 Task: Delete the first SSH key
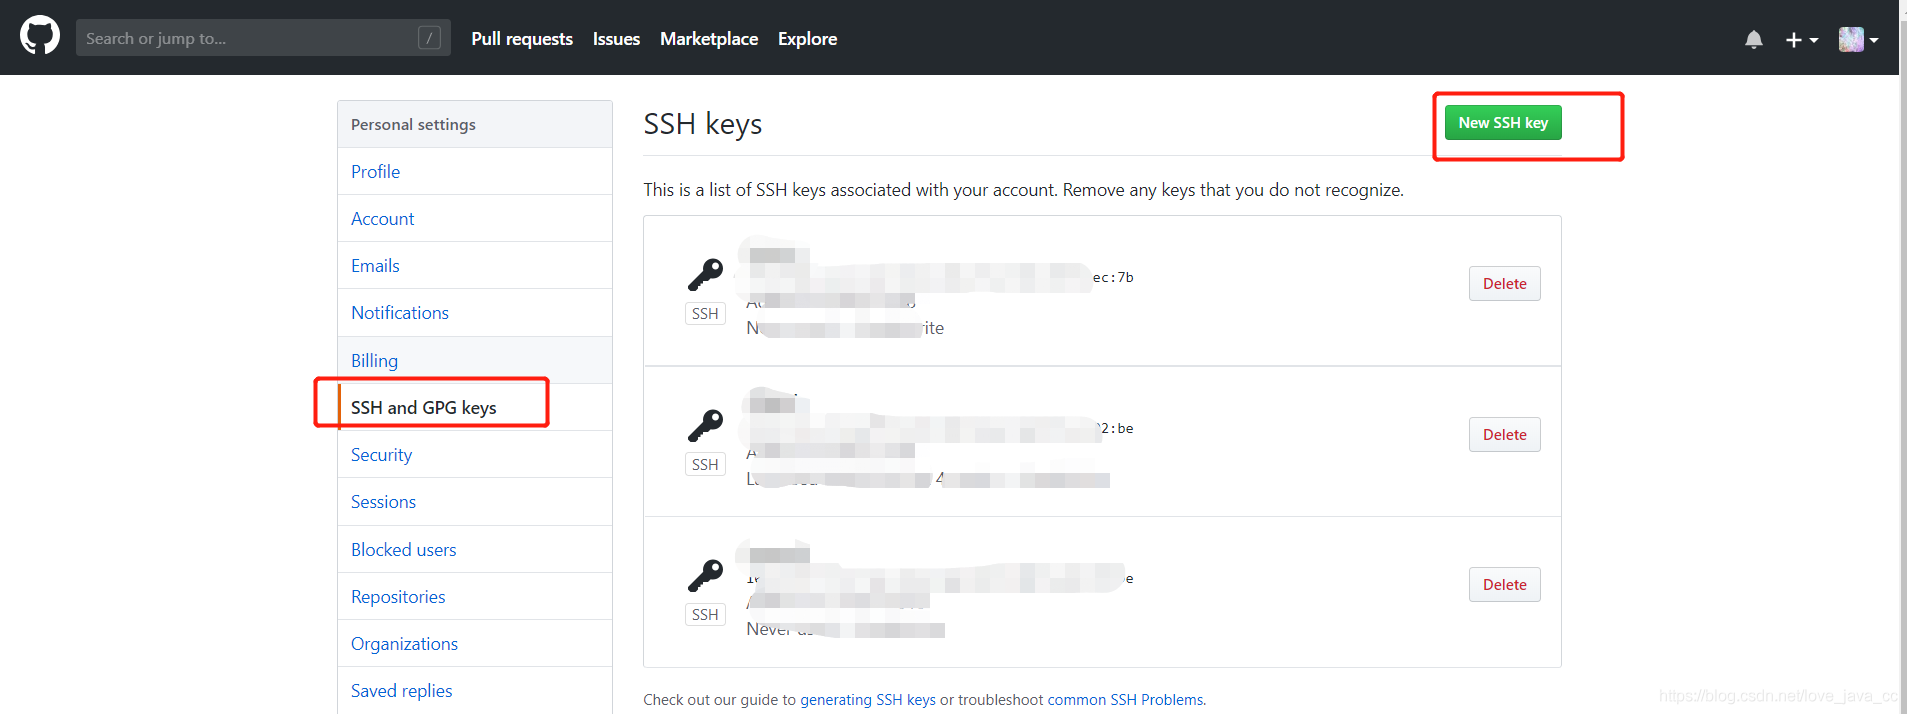pos(1504,284)
